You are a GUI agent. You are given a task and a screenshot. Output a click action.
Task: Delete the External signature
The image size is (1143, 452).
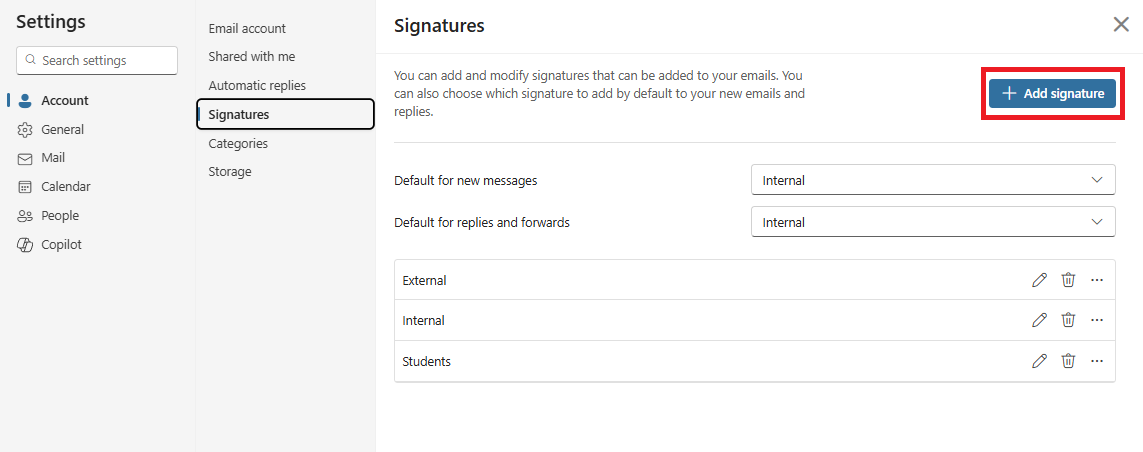point(1068,280)
